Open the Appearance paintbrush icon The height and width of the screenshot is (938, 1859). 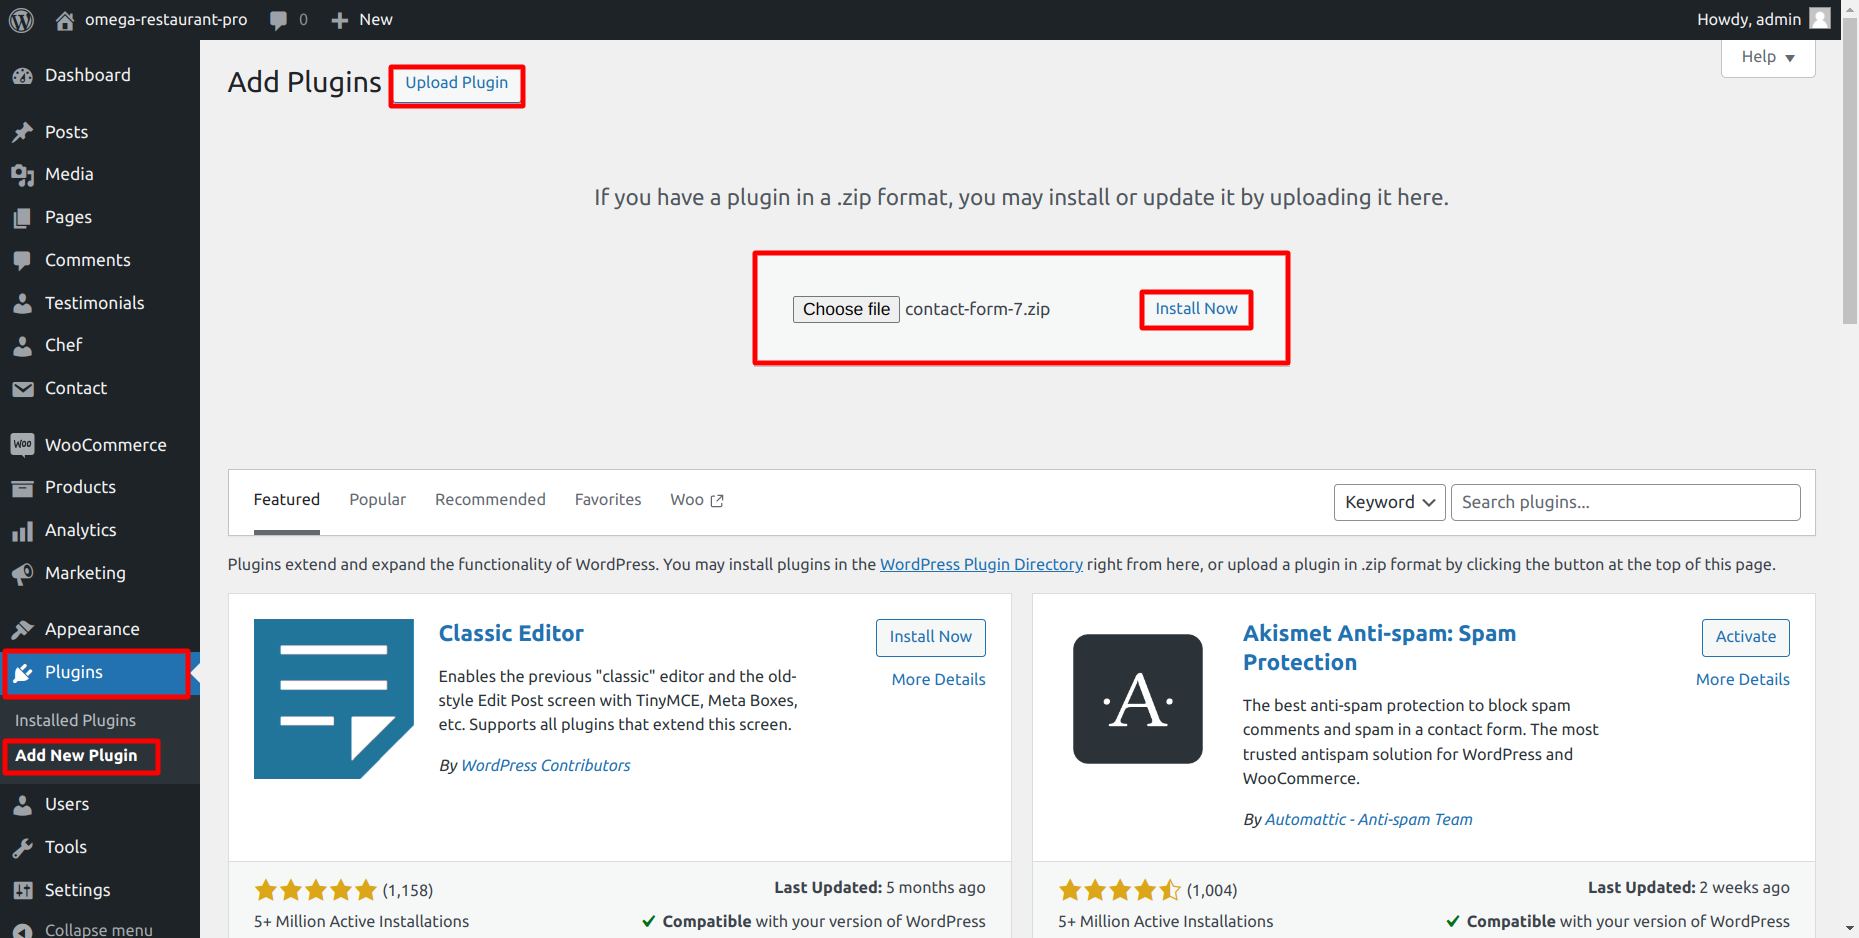pos(22,630)
